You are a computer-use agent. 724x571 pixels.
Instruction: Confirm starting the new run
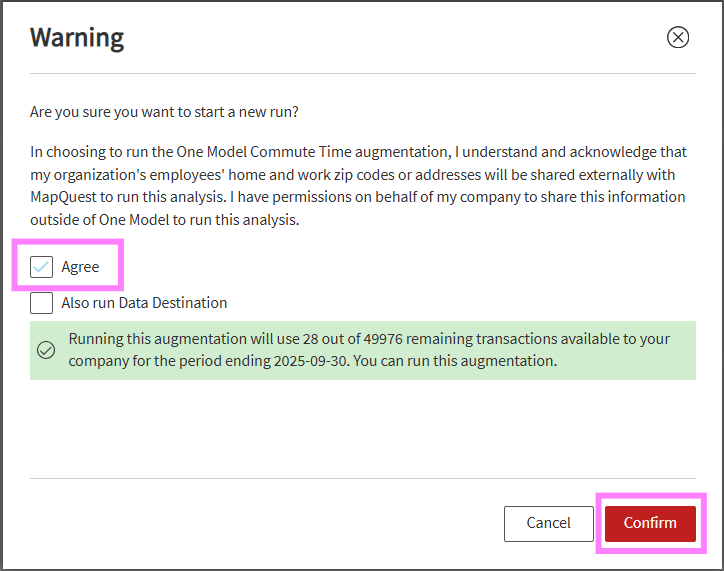pyautogui.click(x=650, y=523)
